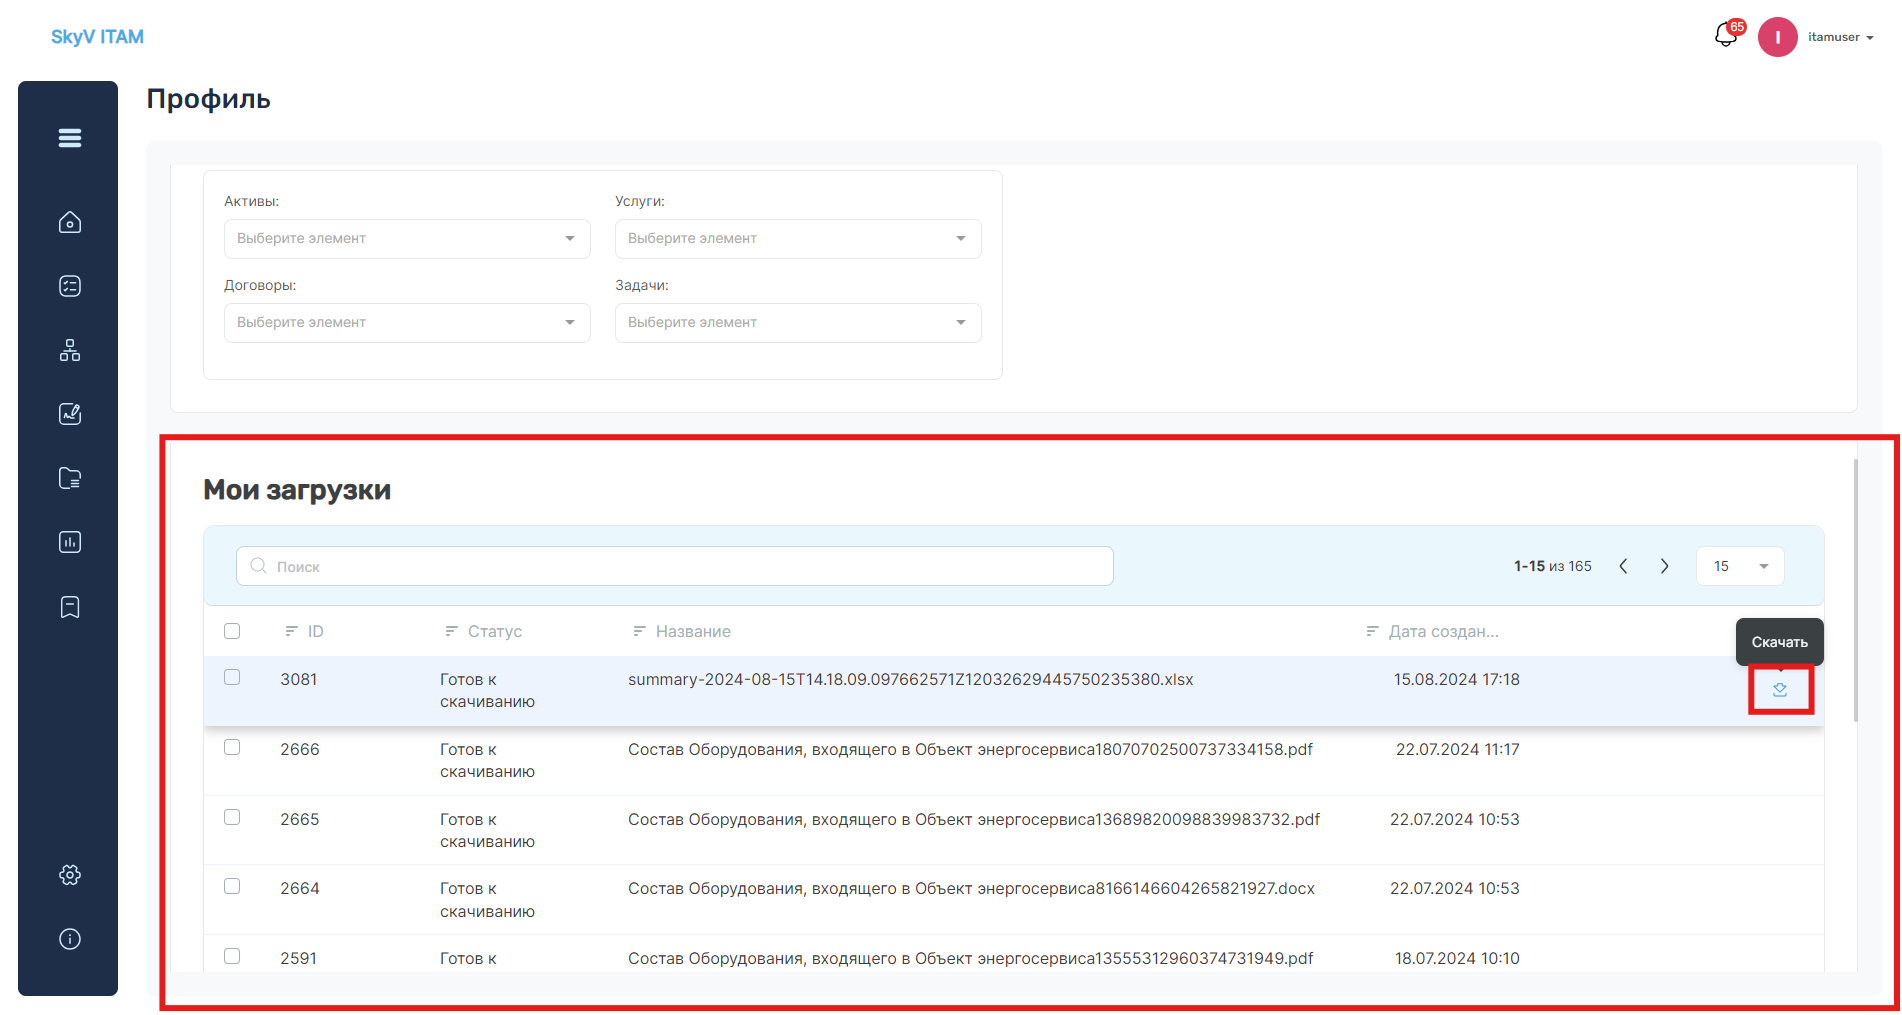Select the checkbox for row 3081
Viewport: 1902px width, 1015px height.
pos(232,677)
